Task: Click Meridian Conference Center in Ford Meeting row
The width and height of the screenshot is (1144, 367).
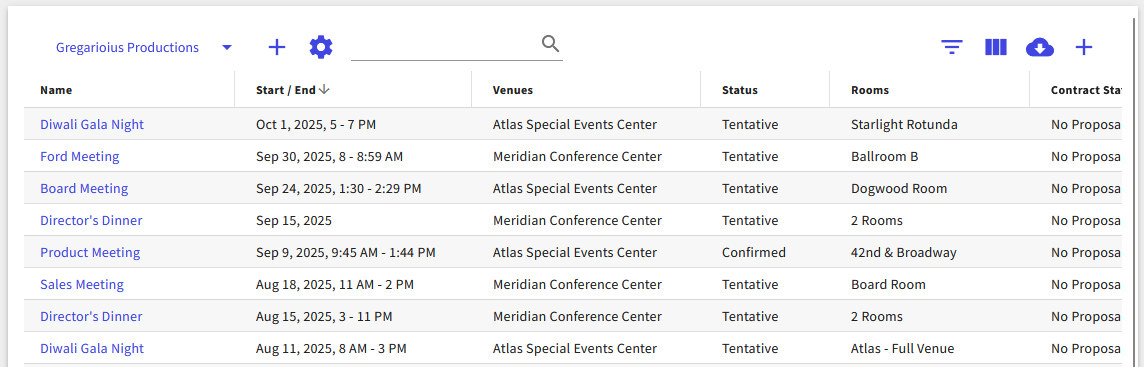Action: (x=577, y=157)
